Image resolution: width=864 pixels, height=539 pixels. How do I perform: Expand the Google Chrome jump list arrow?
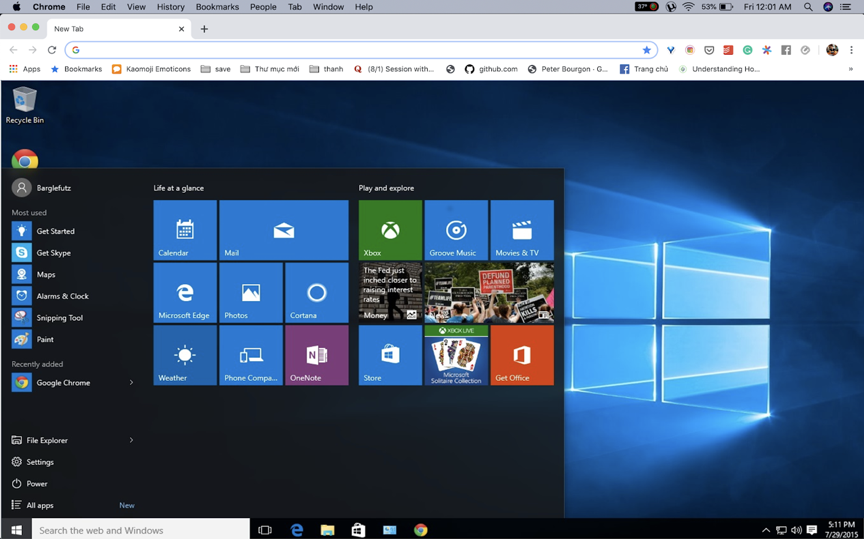click(131, 382)
